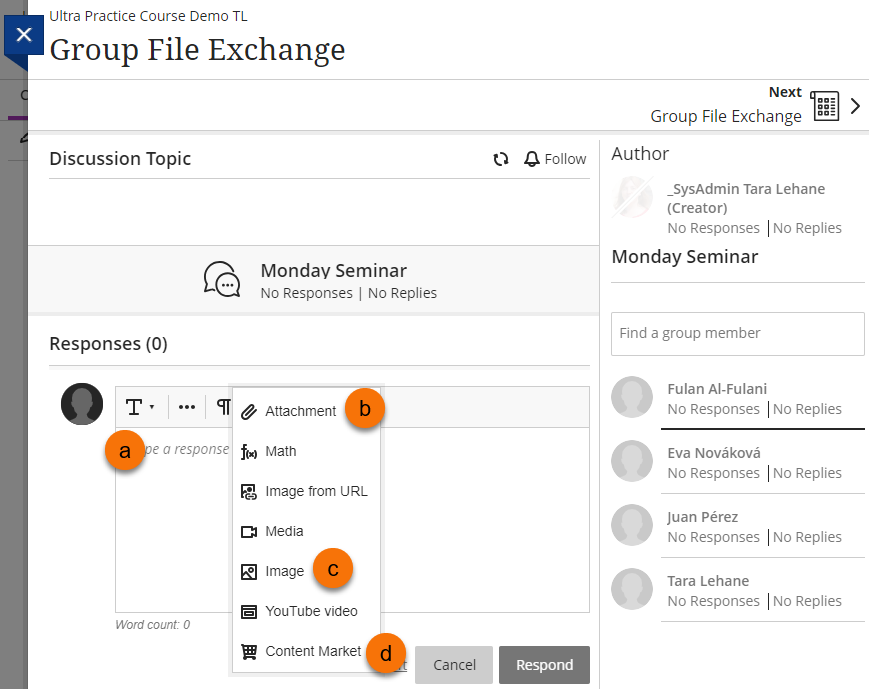Go to next item using chevron arrow
The image size is (869, 689).
tap(855, 106)
